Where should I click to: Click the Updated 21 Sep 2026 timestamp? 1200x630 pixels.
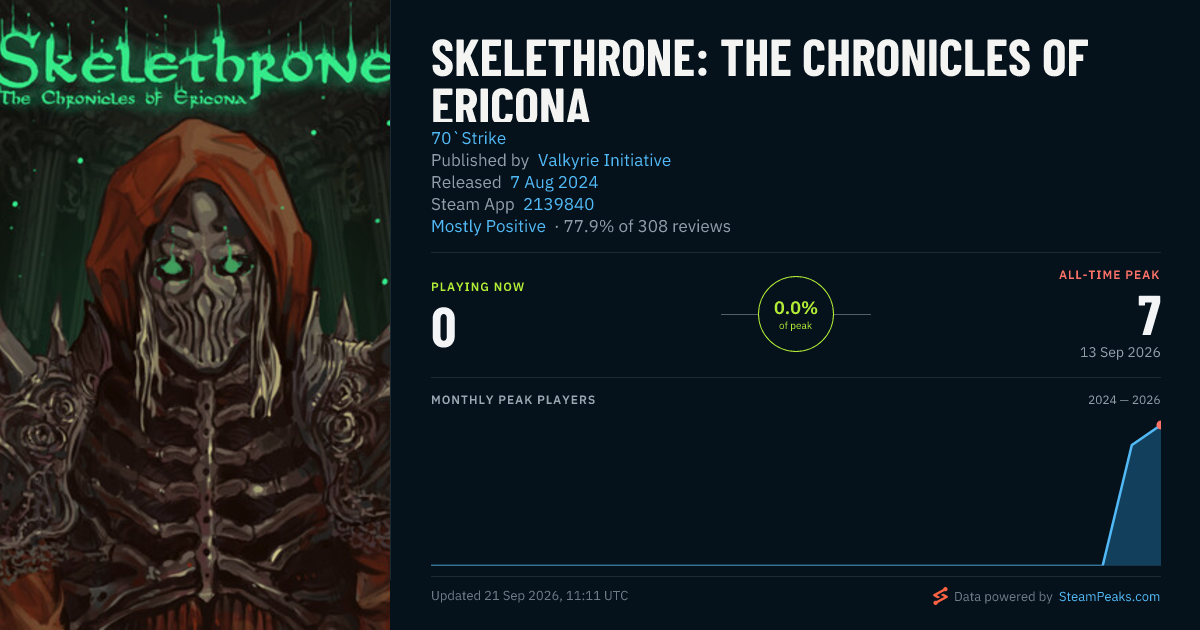[530, 595]
